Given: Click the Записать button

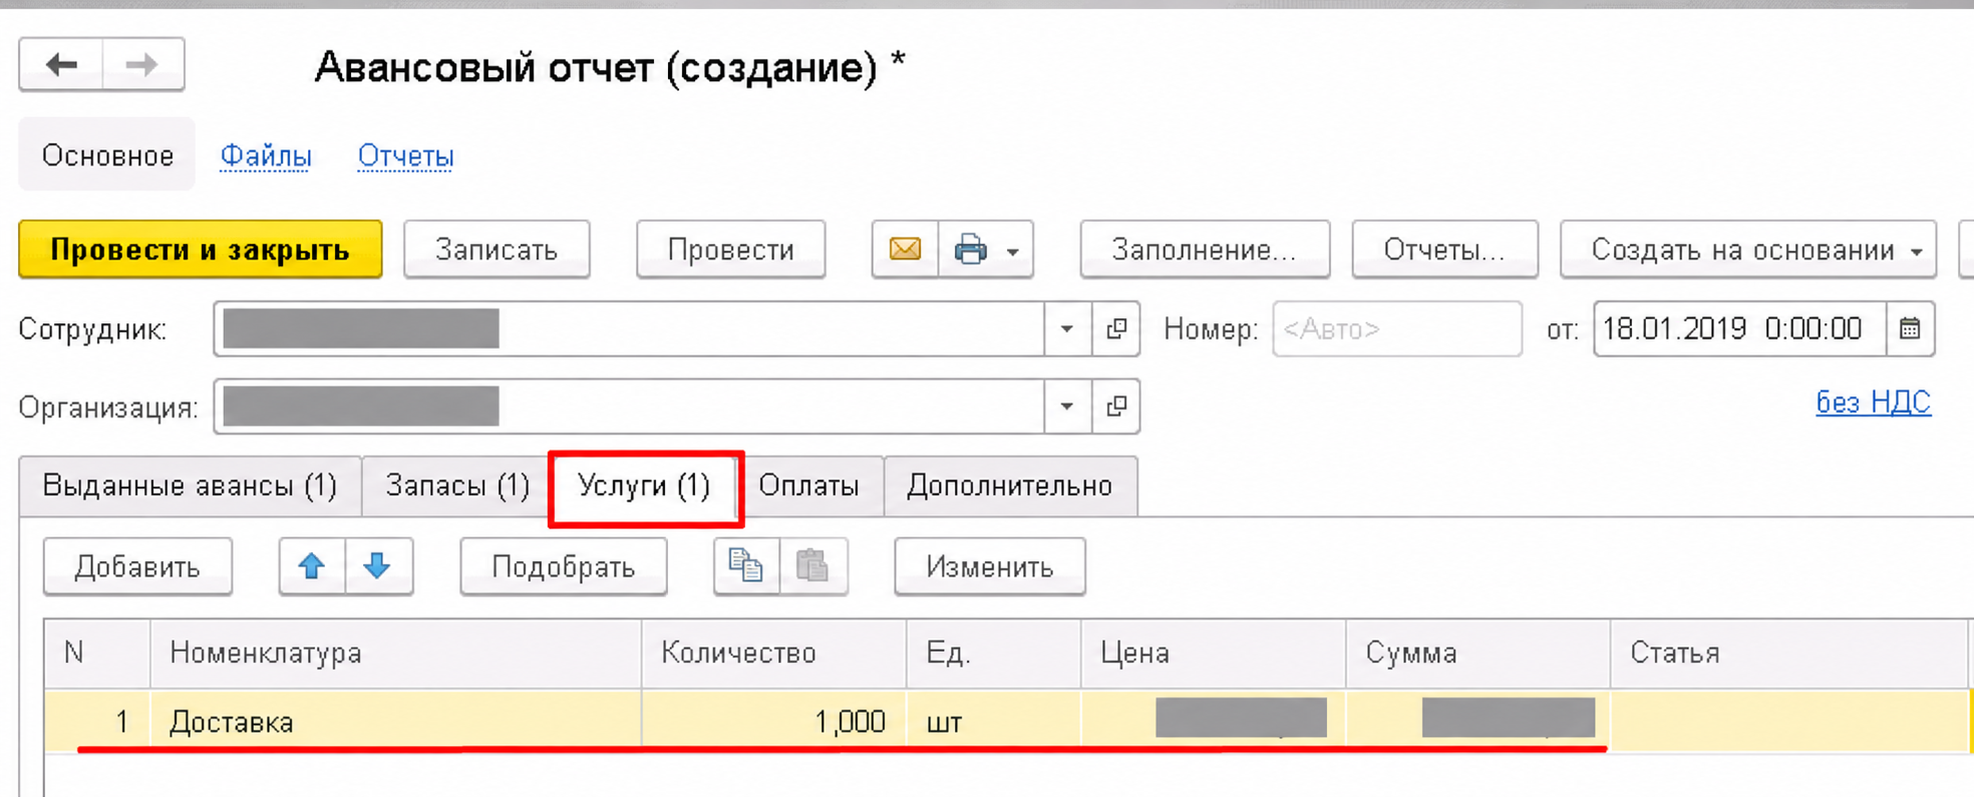Looking at the screenshot, I should click(x=497, y=249).
